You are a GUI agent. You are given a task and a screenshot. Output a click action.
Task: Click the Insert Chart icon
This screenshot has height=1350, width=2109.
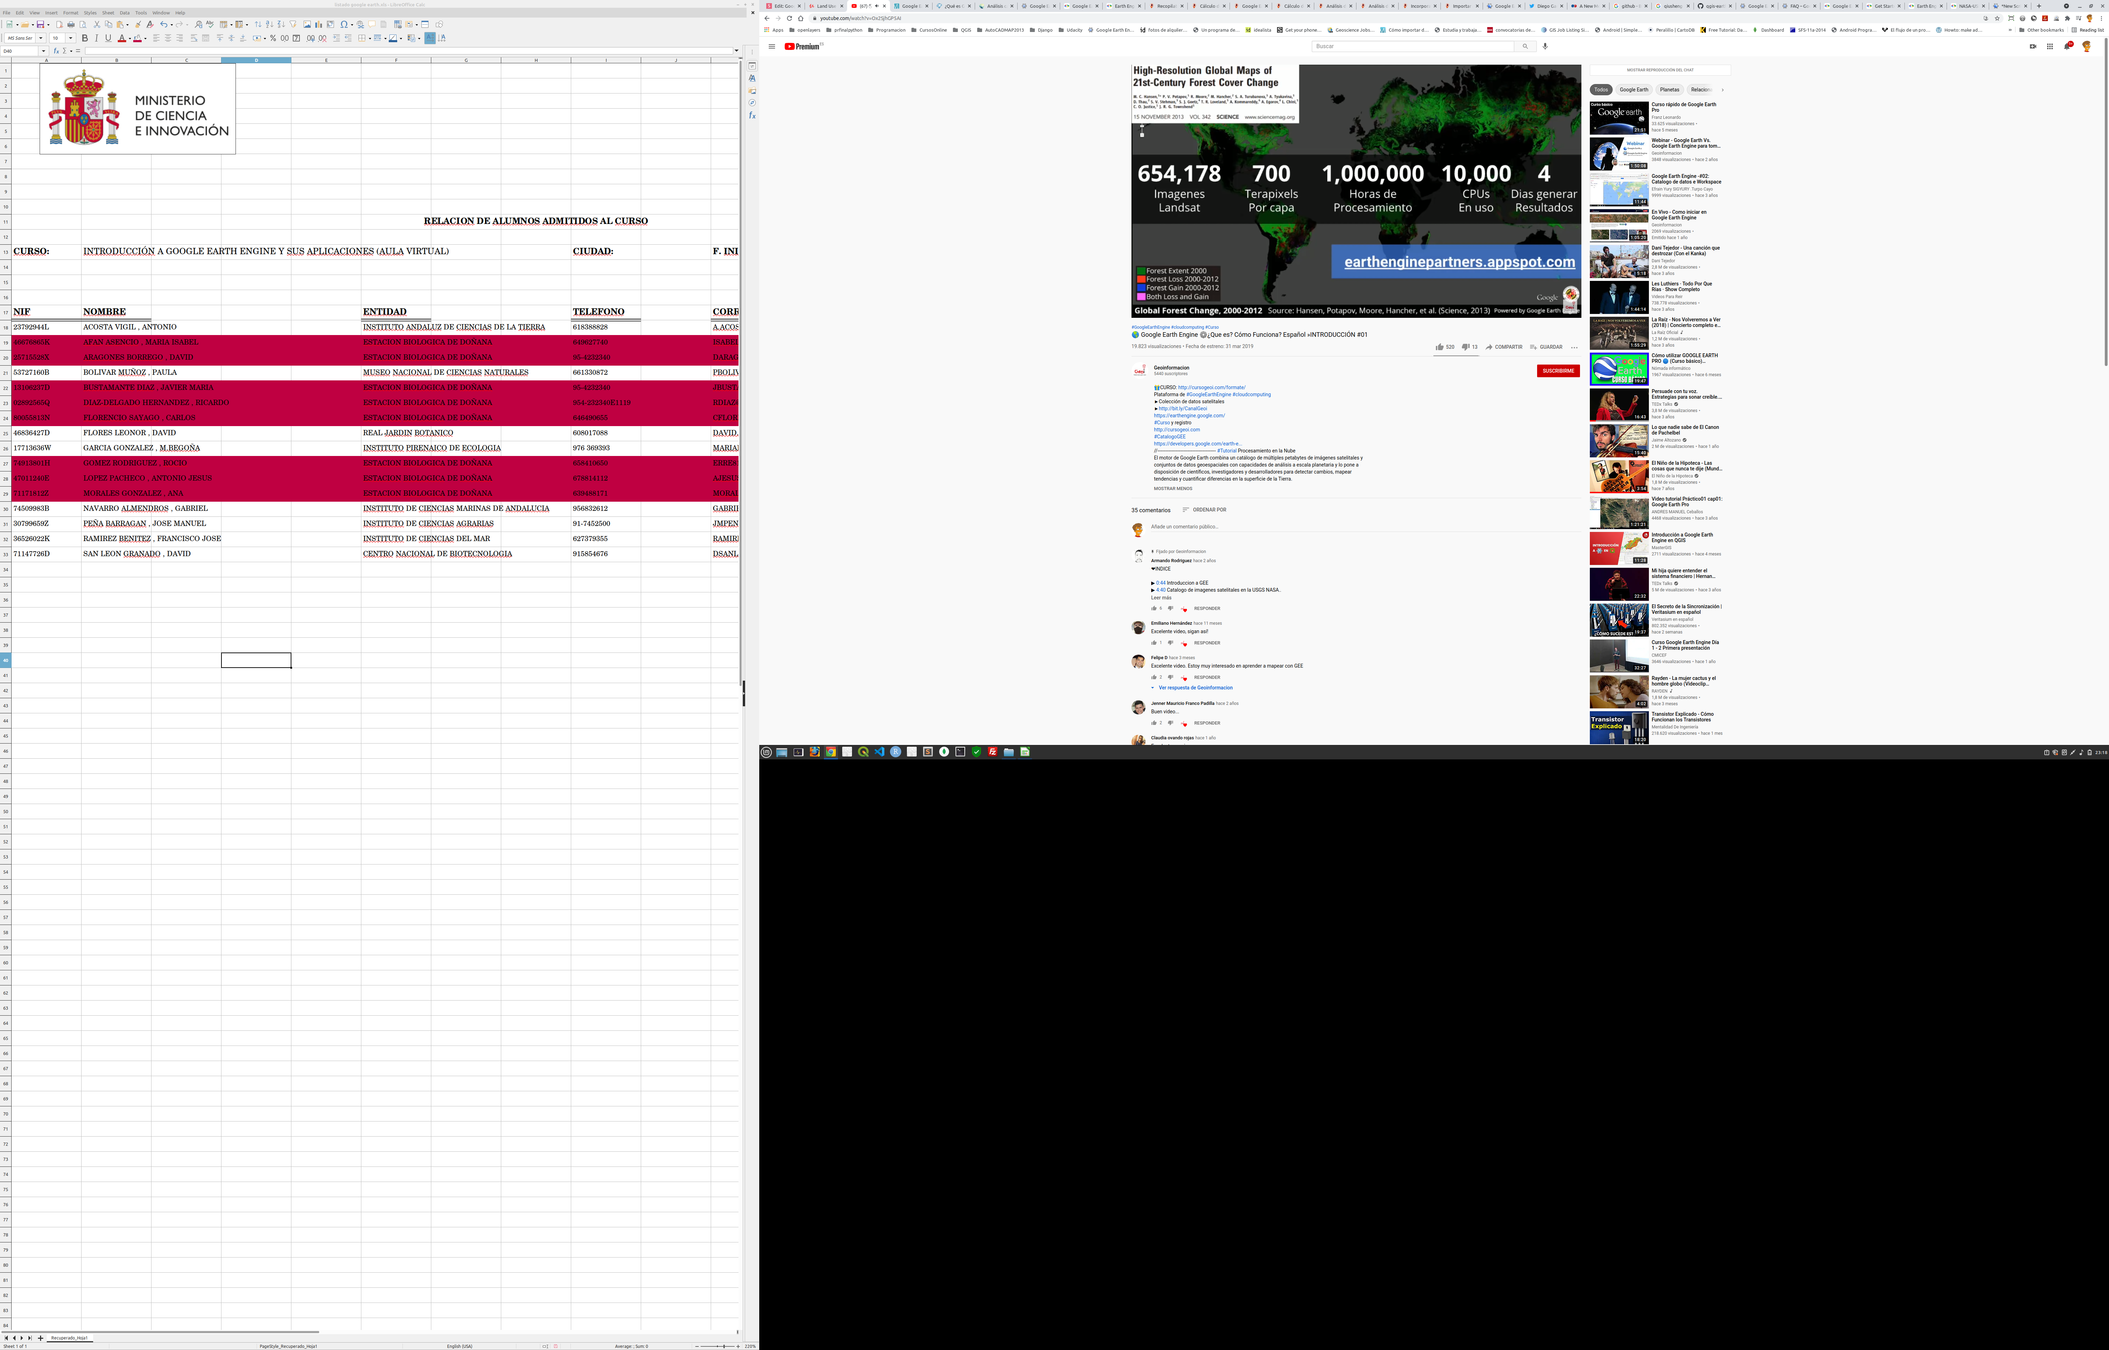(318, 24)
